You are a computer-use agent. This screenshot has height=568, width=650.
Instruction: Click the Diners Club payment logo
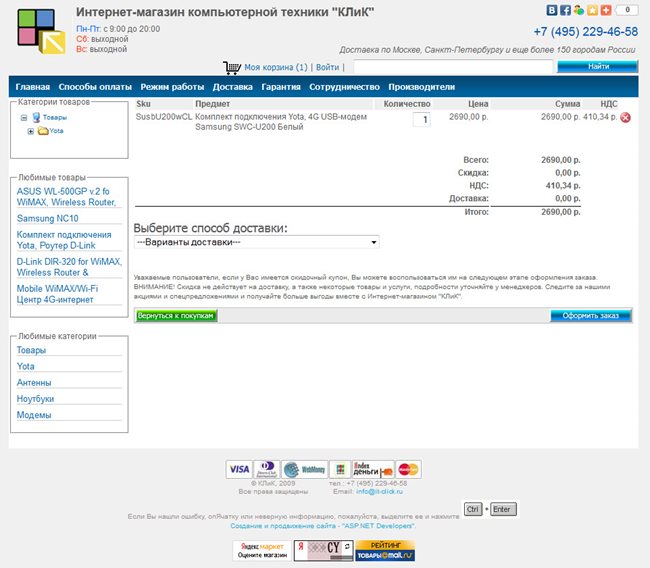[x=267, y=469]
